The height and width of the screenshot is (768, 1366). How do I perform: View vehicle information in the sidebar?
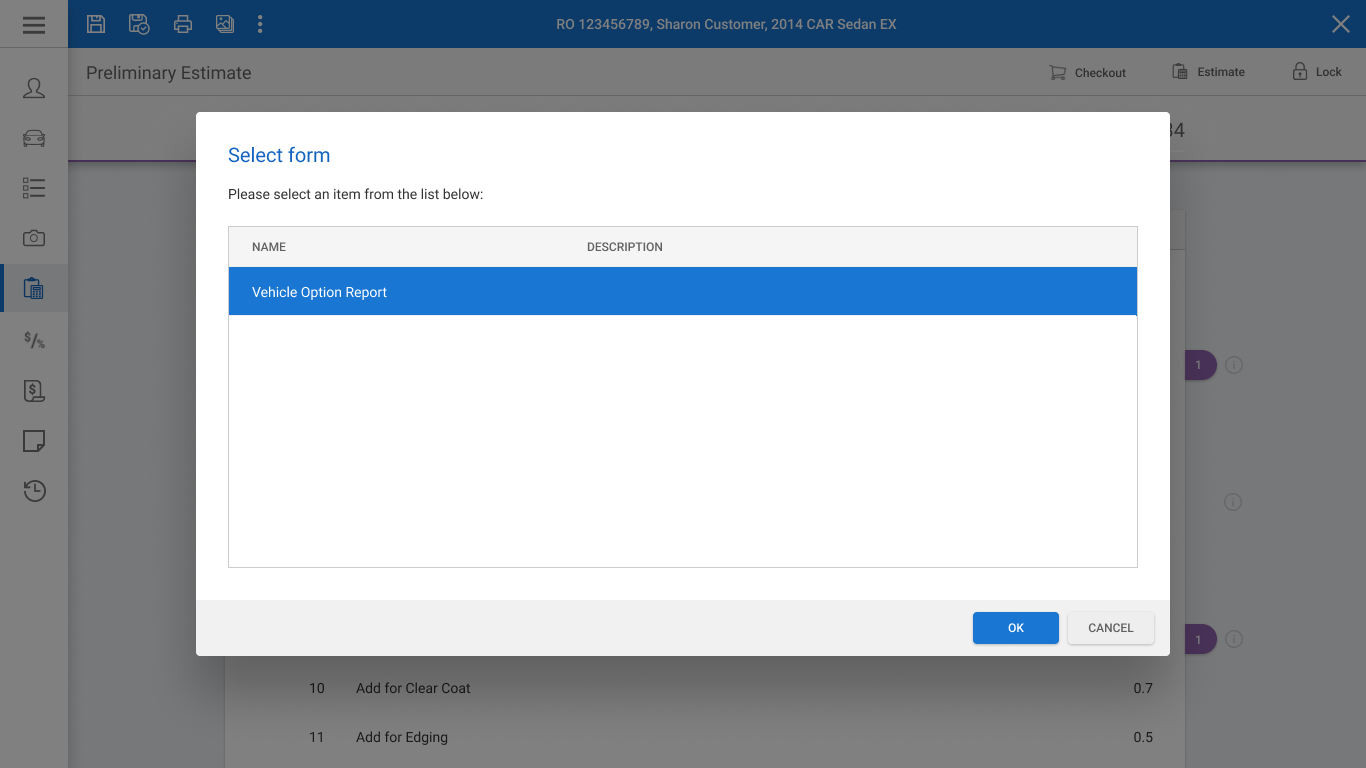point(34,138)
